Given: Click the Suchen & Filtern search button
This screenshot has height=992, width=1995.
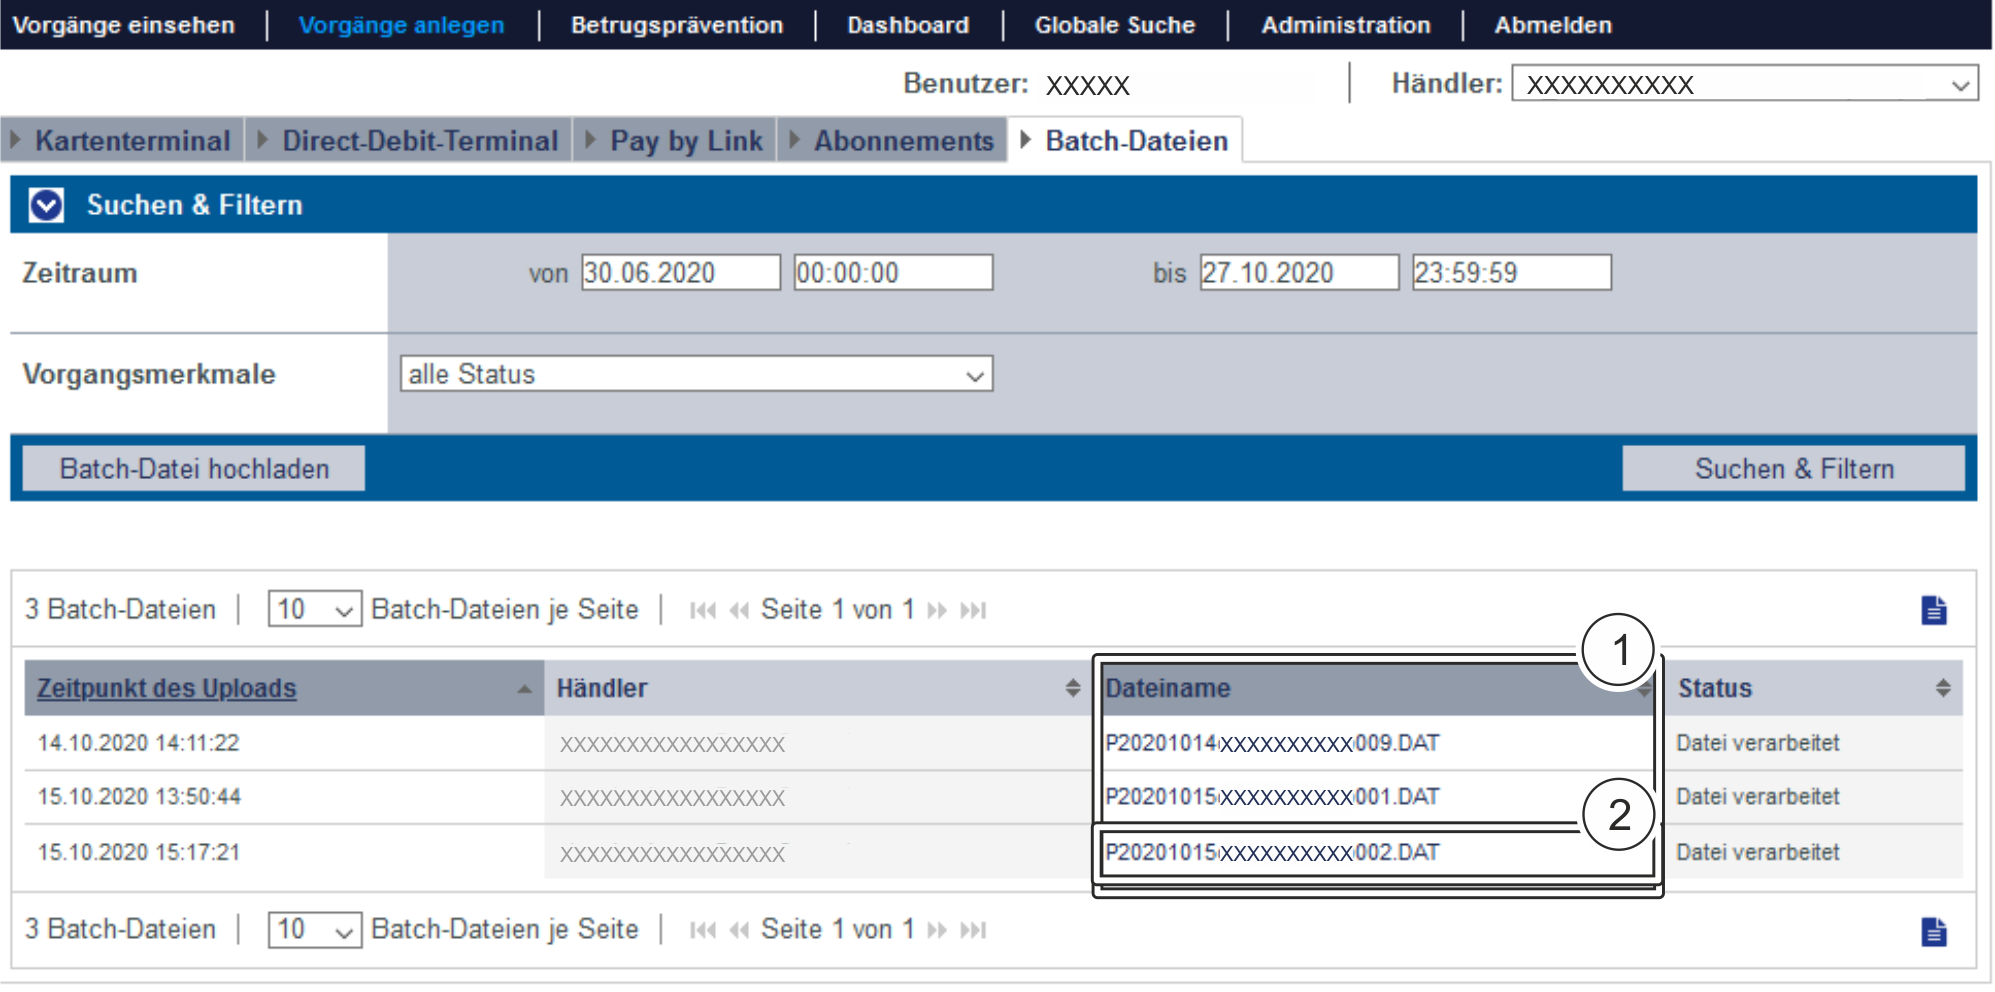Looking at the screenshot, I should pyautogui.click(x=1793, y=469).
